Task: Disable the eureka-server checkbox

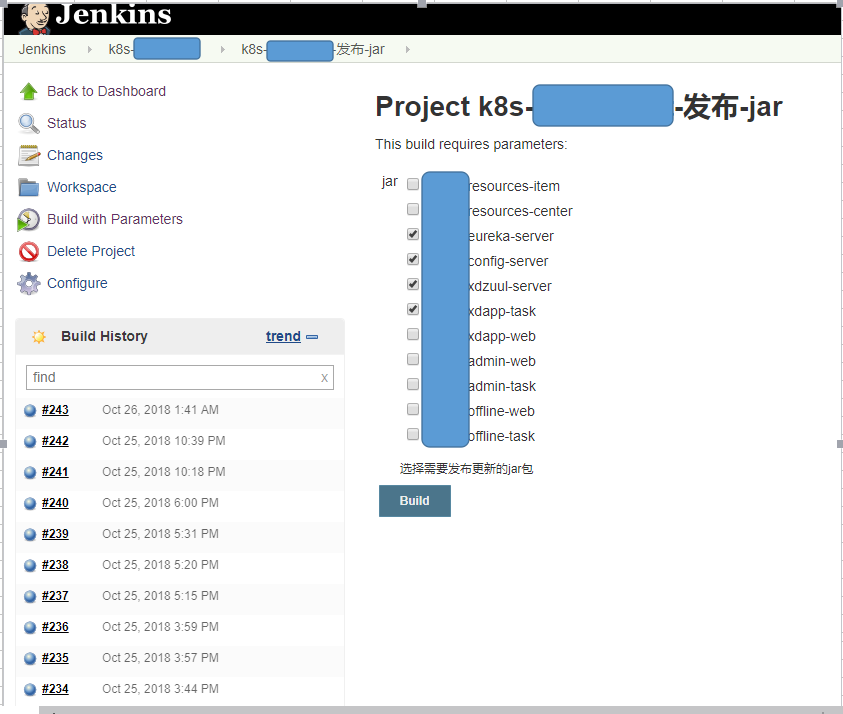Action: pos(412,234)
